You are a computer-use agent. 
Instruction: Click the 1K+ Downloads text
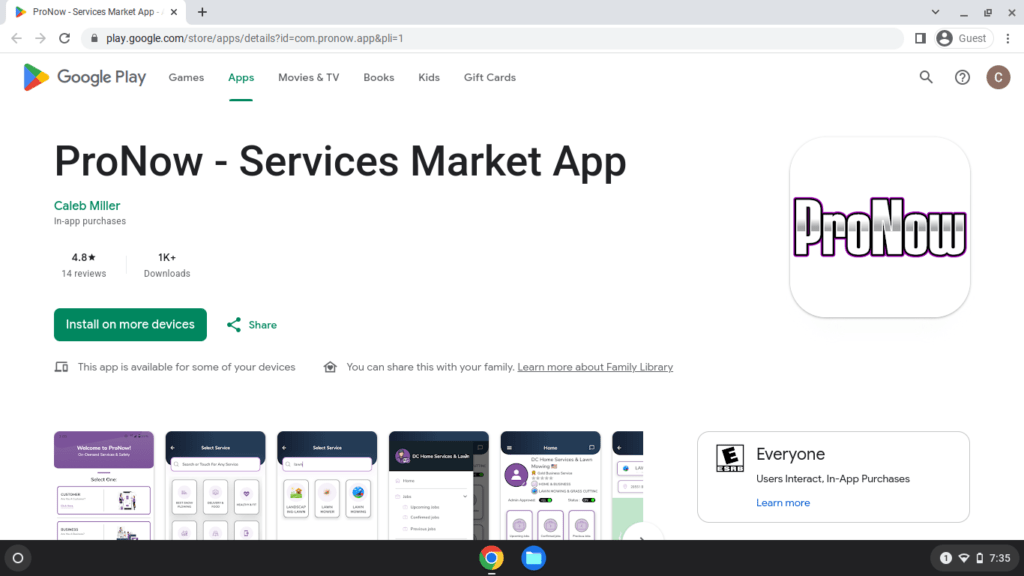coord(167,264)
